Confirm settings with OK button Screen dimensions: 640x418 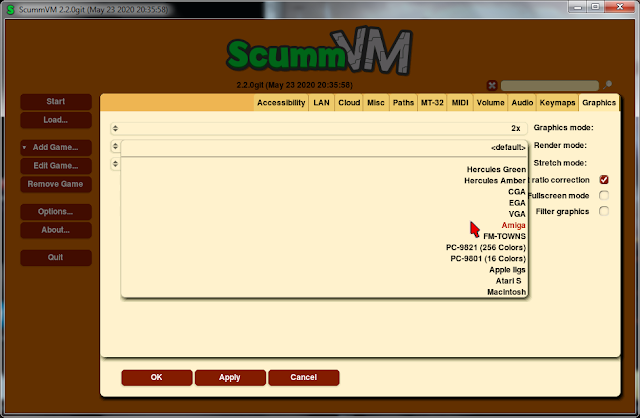tap(157, 378)
